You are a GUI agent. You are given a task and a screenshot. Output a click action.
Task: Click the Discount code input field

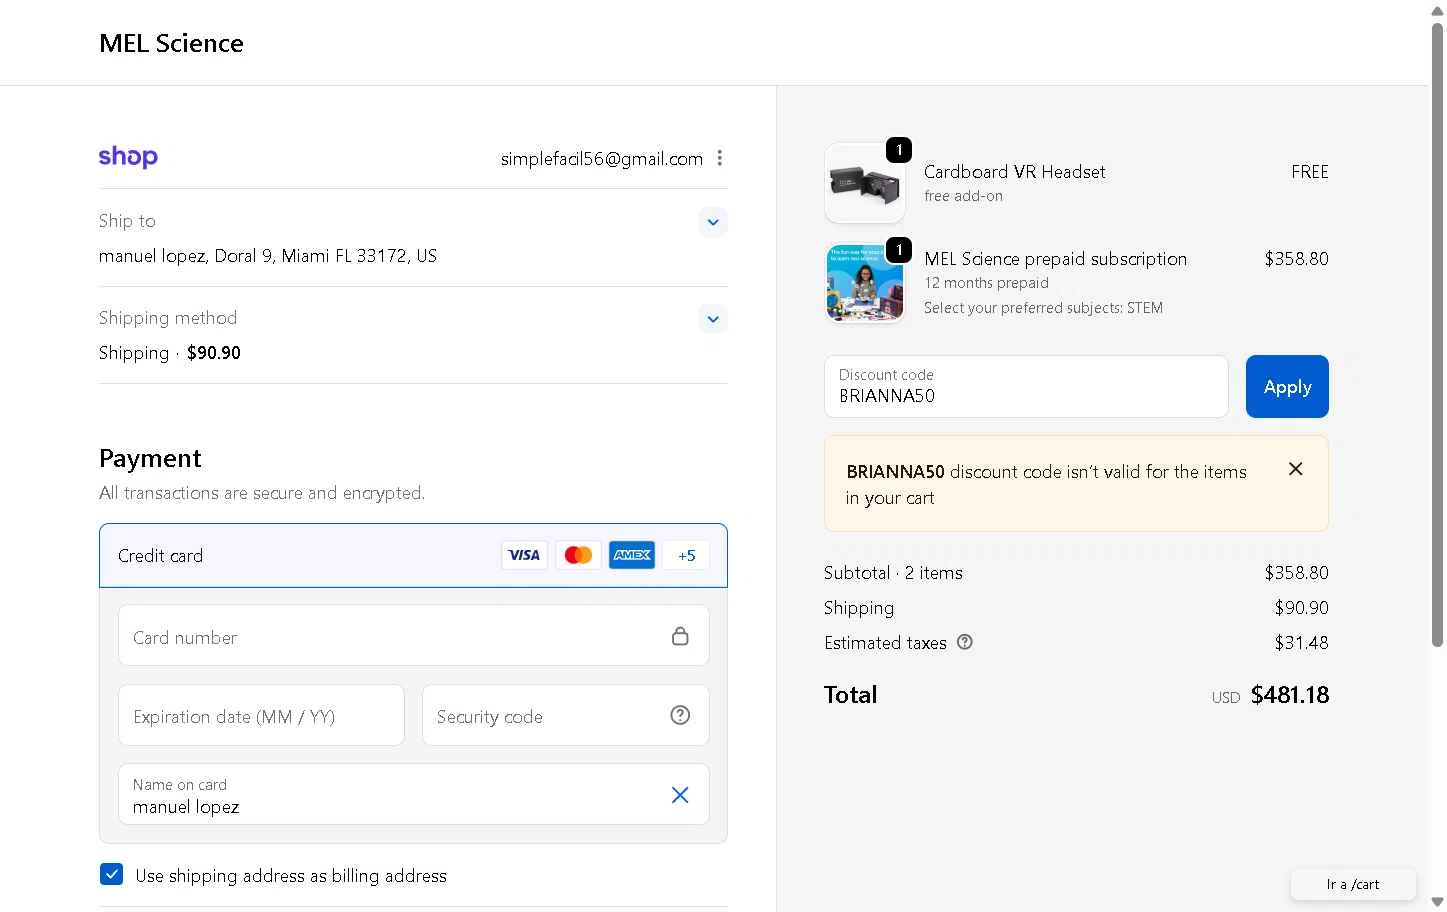1026,386
